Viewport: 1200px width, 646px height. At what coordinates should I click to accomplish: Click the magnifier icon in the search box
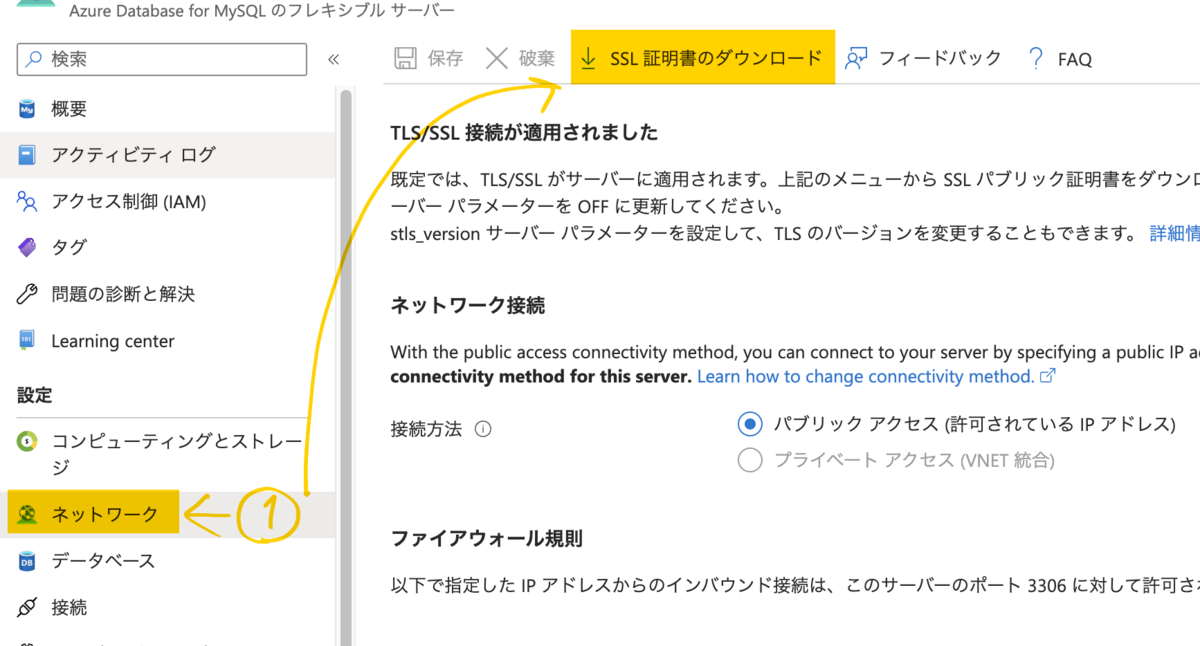pyautogui.click(x=35, y=59)
